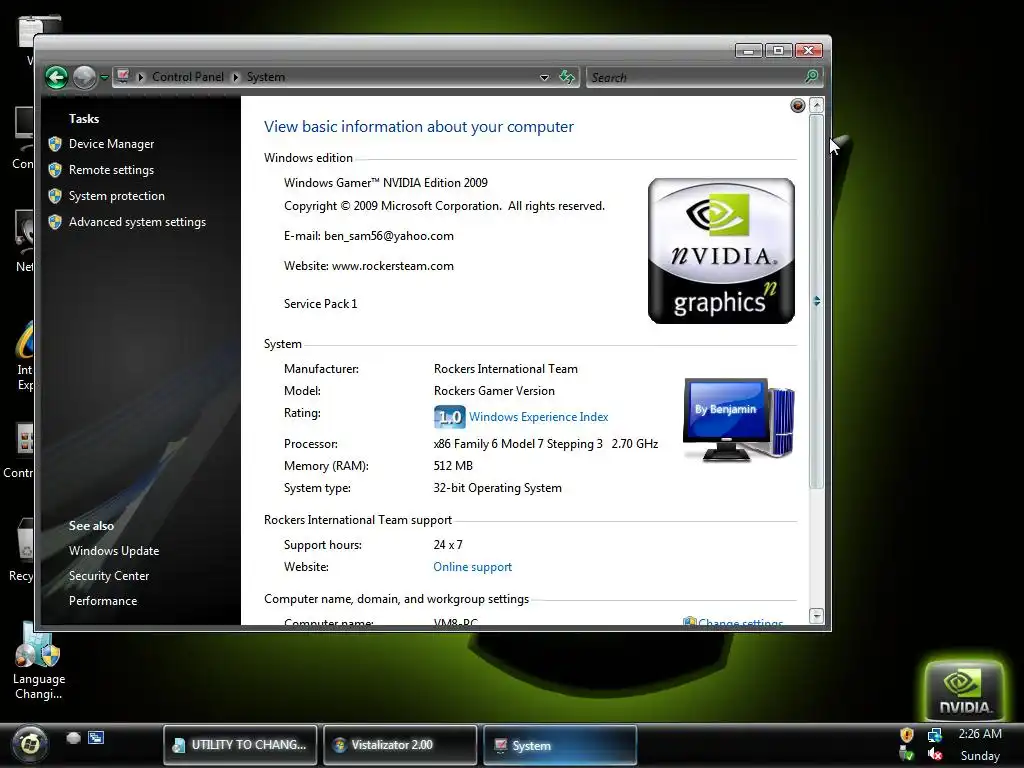This screenshot has width=1024, height=768.
Task: Click the Windows Experience Index link
Action: [x=539, y=417]
